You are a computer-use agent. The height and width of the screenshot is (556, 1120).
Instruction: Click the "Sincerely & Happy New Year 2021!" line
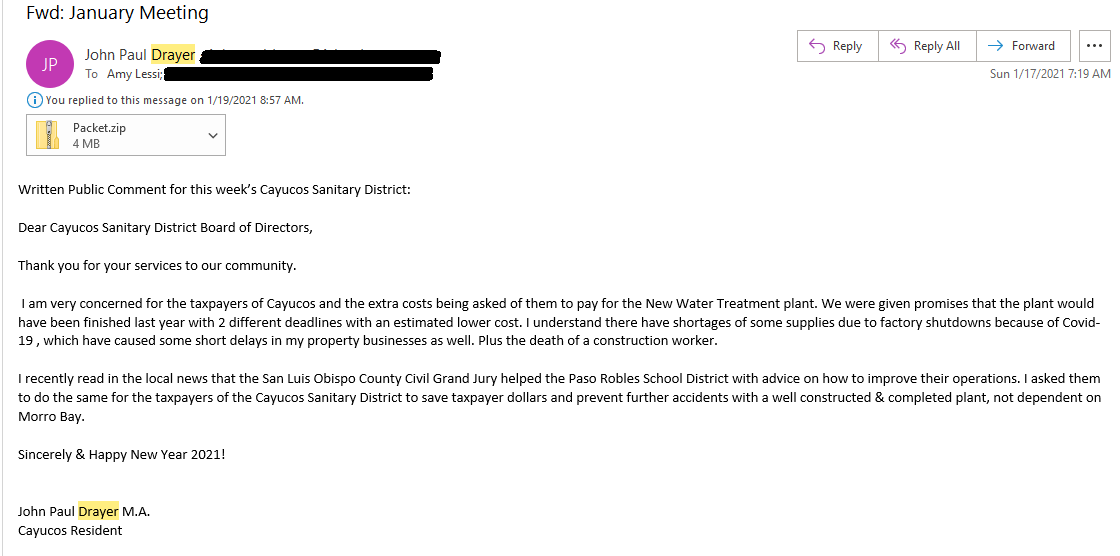click(122, 454)
